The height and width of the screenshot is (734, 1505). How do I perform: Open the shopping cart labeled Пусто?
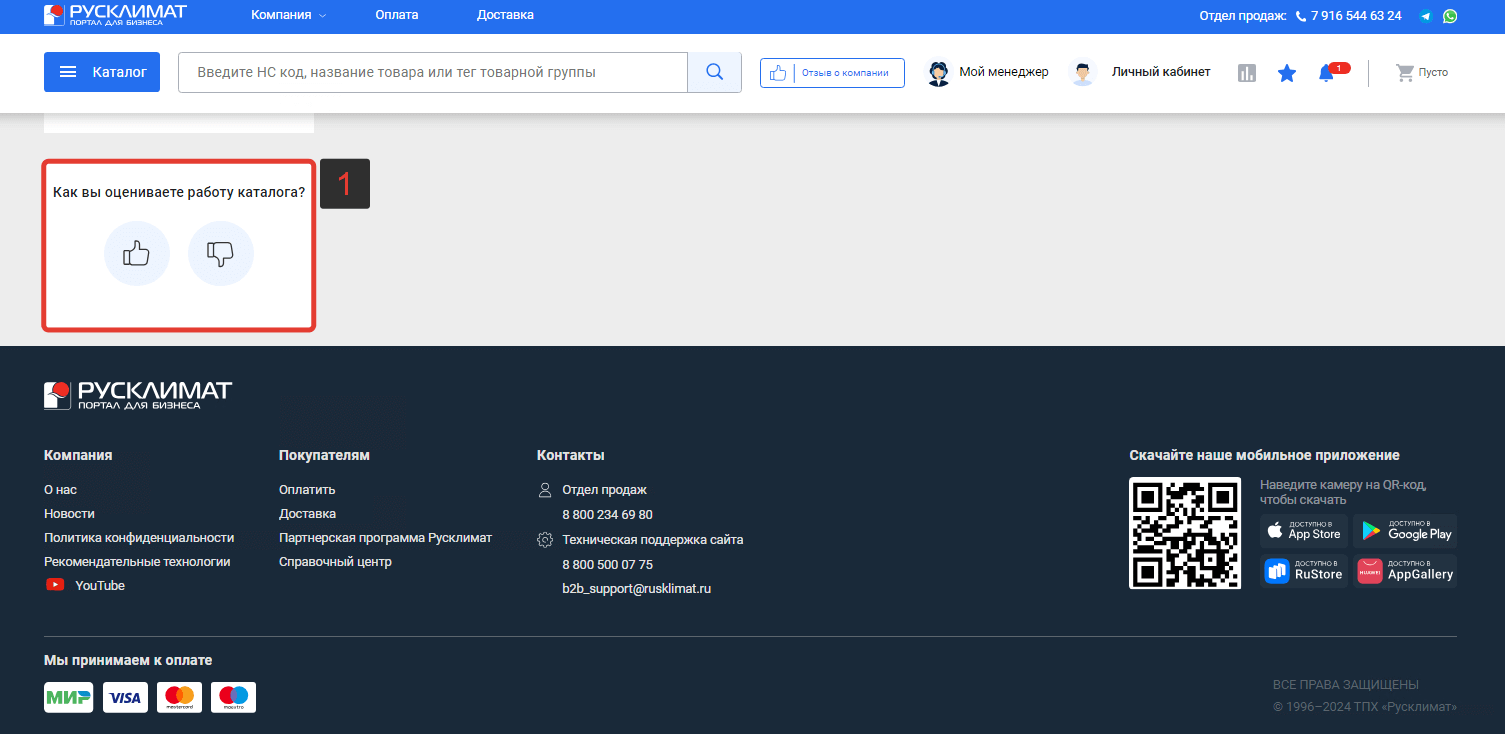point(1421,72)
